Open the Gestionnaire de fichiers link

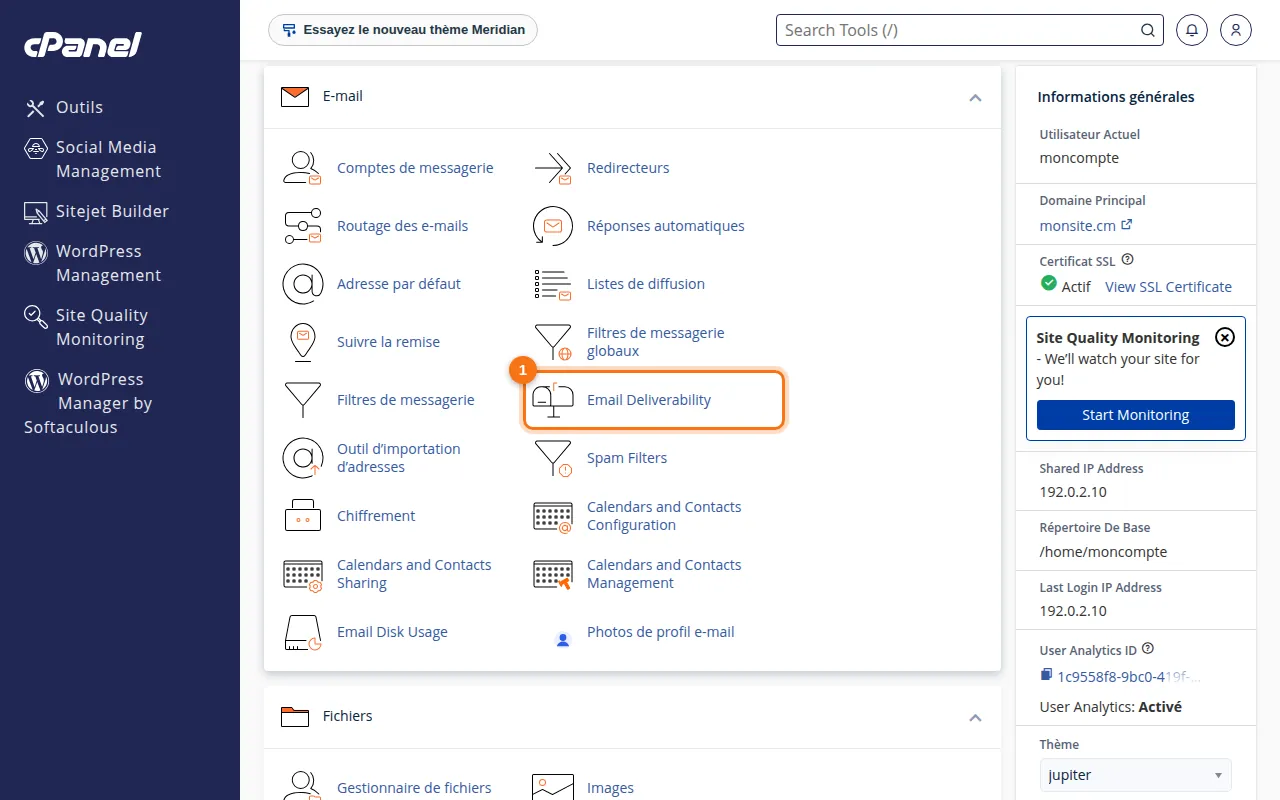(414, 788)
